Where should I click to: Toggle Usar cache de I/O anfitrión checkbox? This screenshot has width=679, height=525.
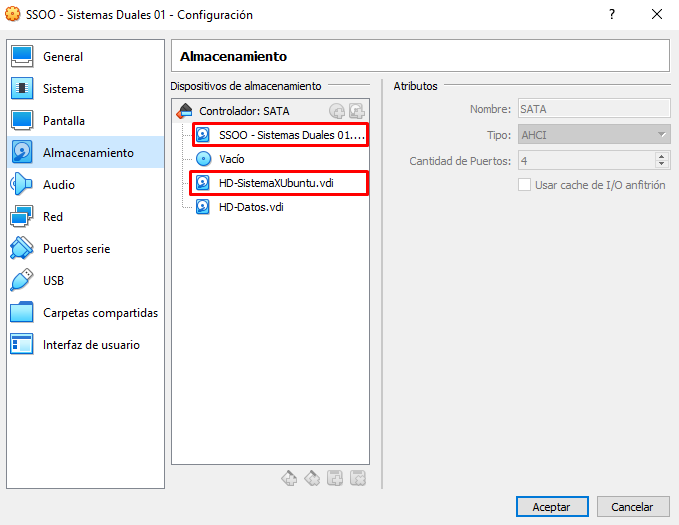[x=524, y=185]
